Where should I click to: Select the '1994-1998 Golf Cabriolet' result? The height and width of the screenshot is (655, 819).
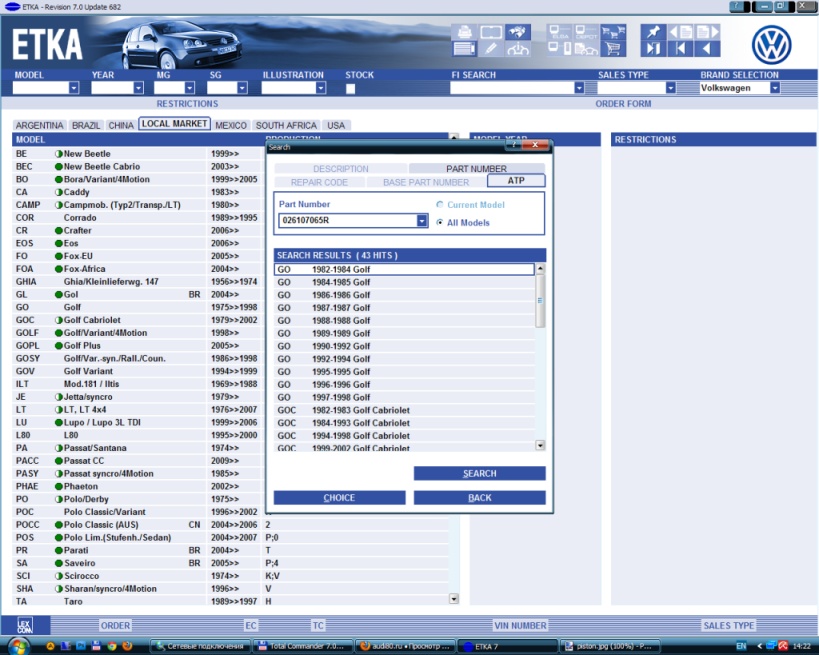404,436
